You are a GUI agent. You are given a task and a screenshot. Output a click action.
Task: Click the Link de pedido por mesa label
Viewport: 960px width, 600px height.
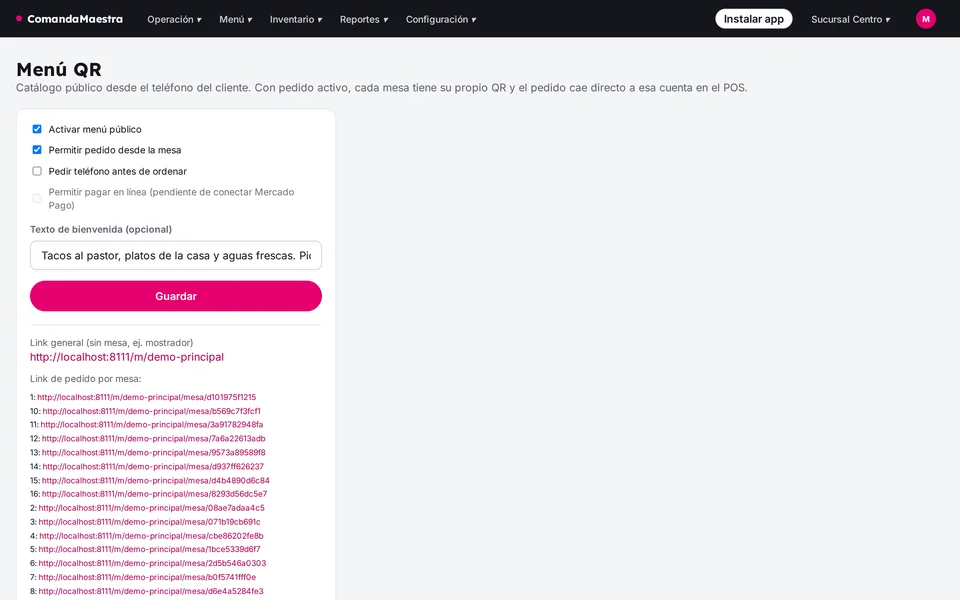pos(86,379)
